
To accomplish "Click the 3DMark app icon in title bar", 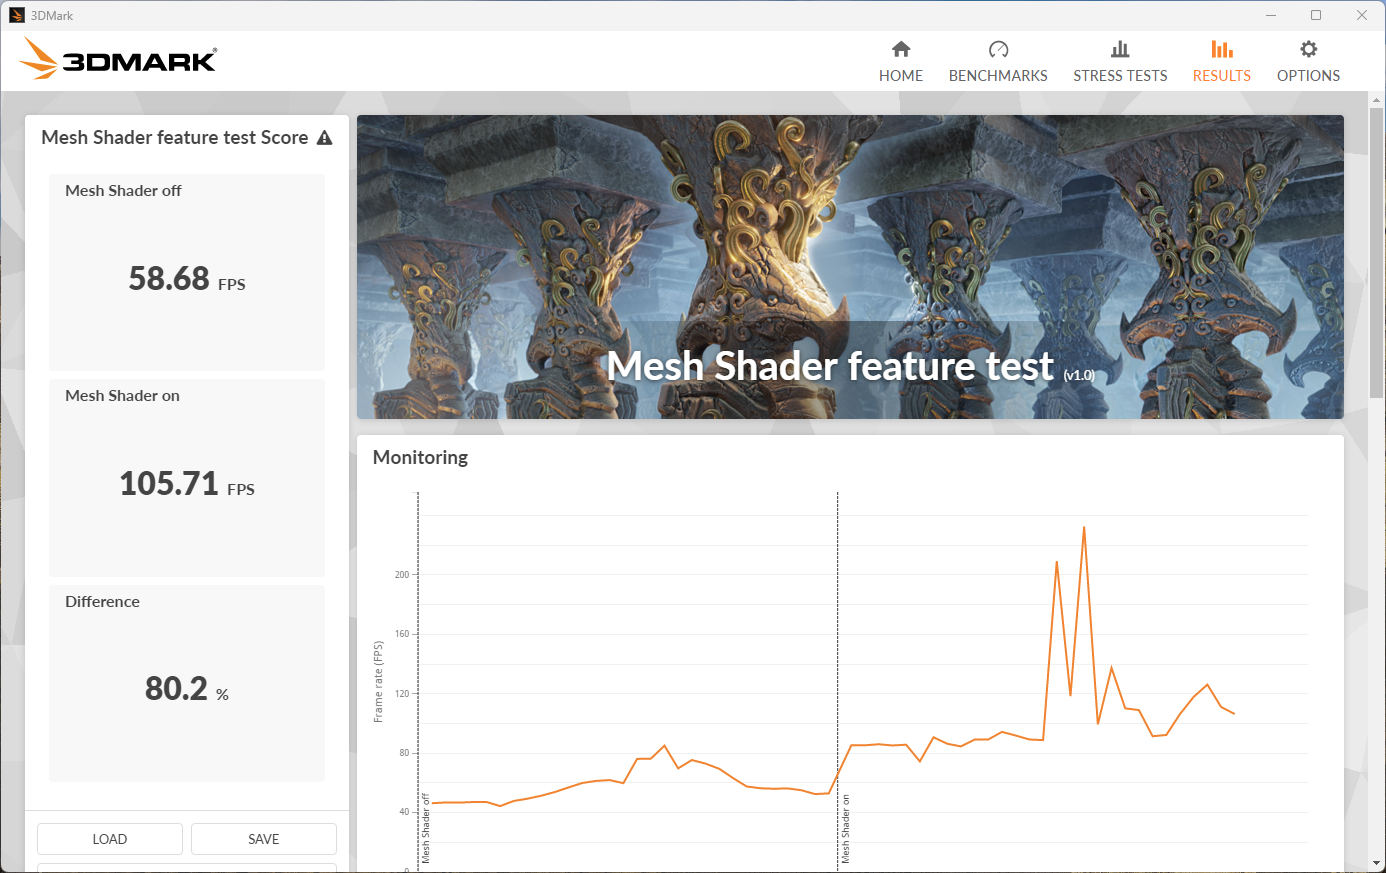I will [16, 15].
